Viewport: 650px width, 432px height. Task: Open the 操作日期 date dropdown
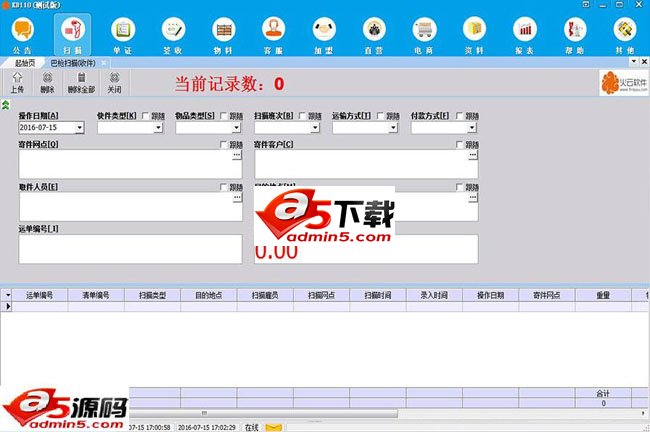pos(80,128)
